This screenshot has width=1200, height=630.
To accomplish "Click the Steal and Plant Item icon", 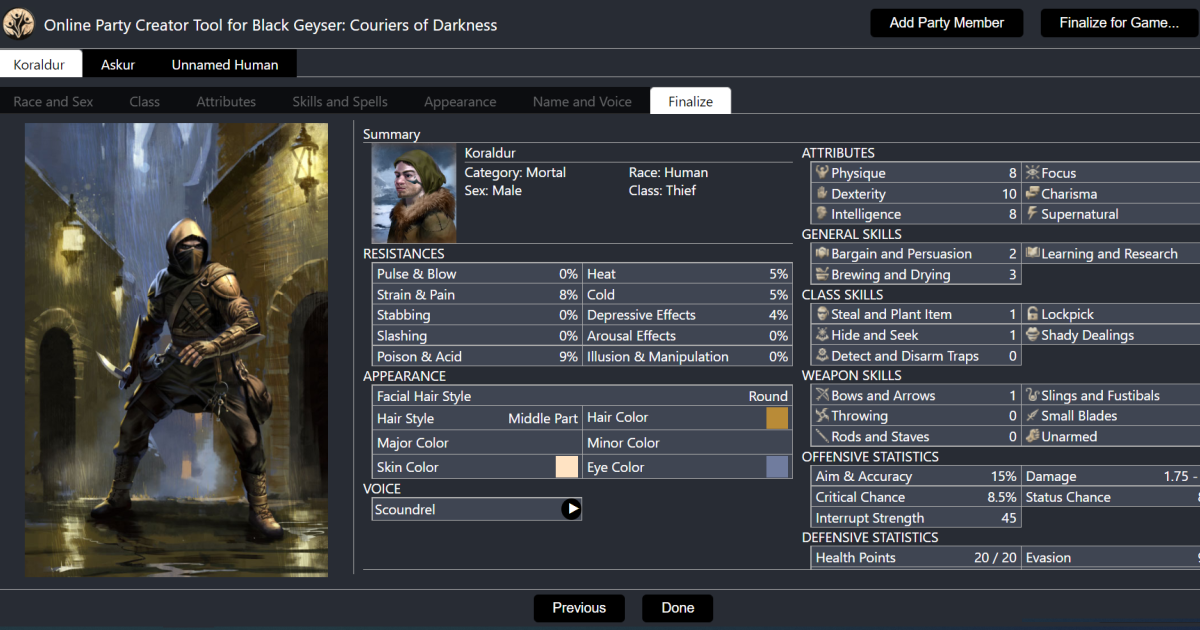I will click(x=822, y=314).
